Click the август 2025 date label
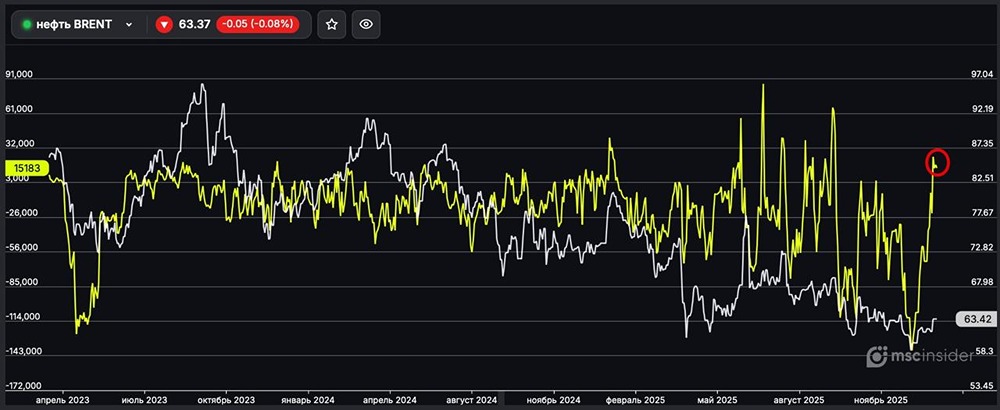1000x410 pixels. coord(797,400)
